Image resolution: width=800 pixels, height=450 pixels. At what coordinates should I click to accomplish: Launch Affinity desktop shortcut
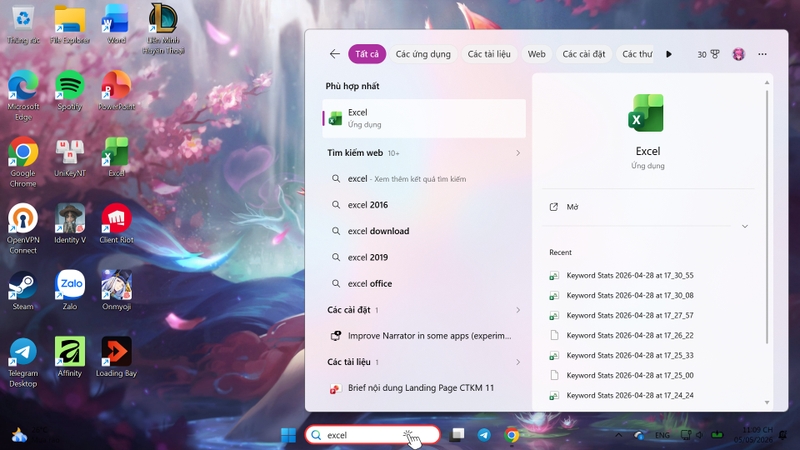point(70,357)
